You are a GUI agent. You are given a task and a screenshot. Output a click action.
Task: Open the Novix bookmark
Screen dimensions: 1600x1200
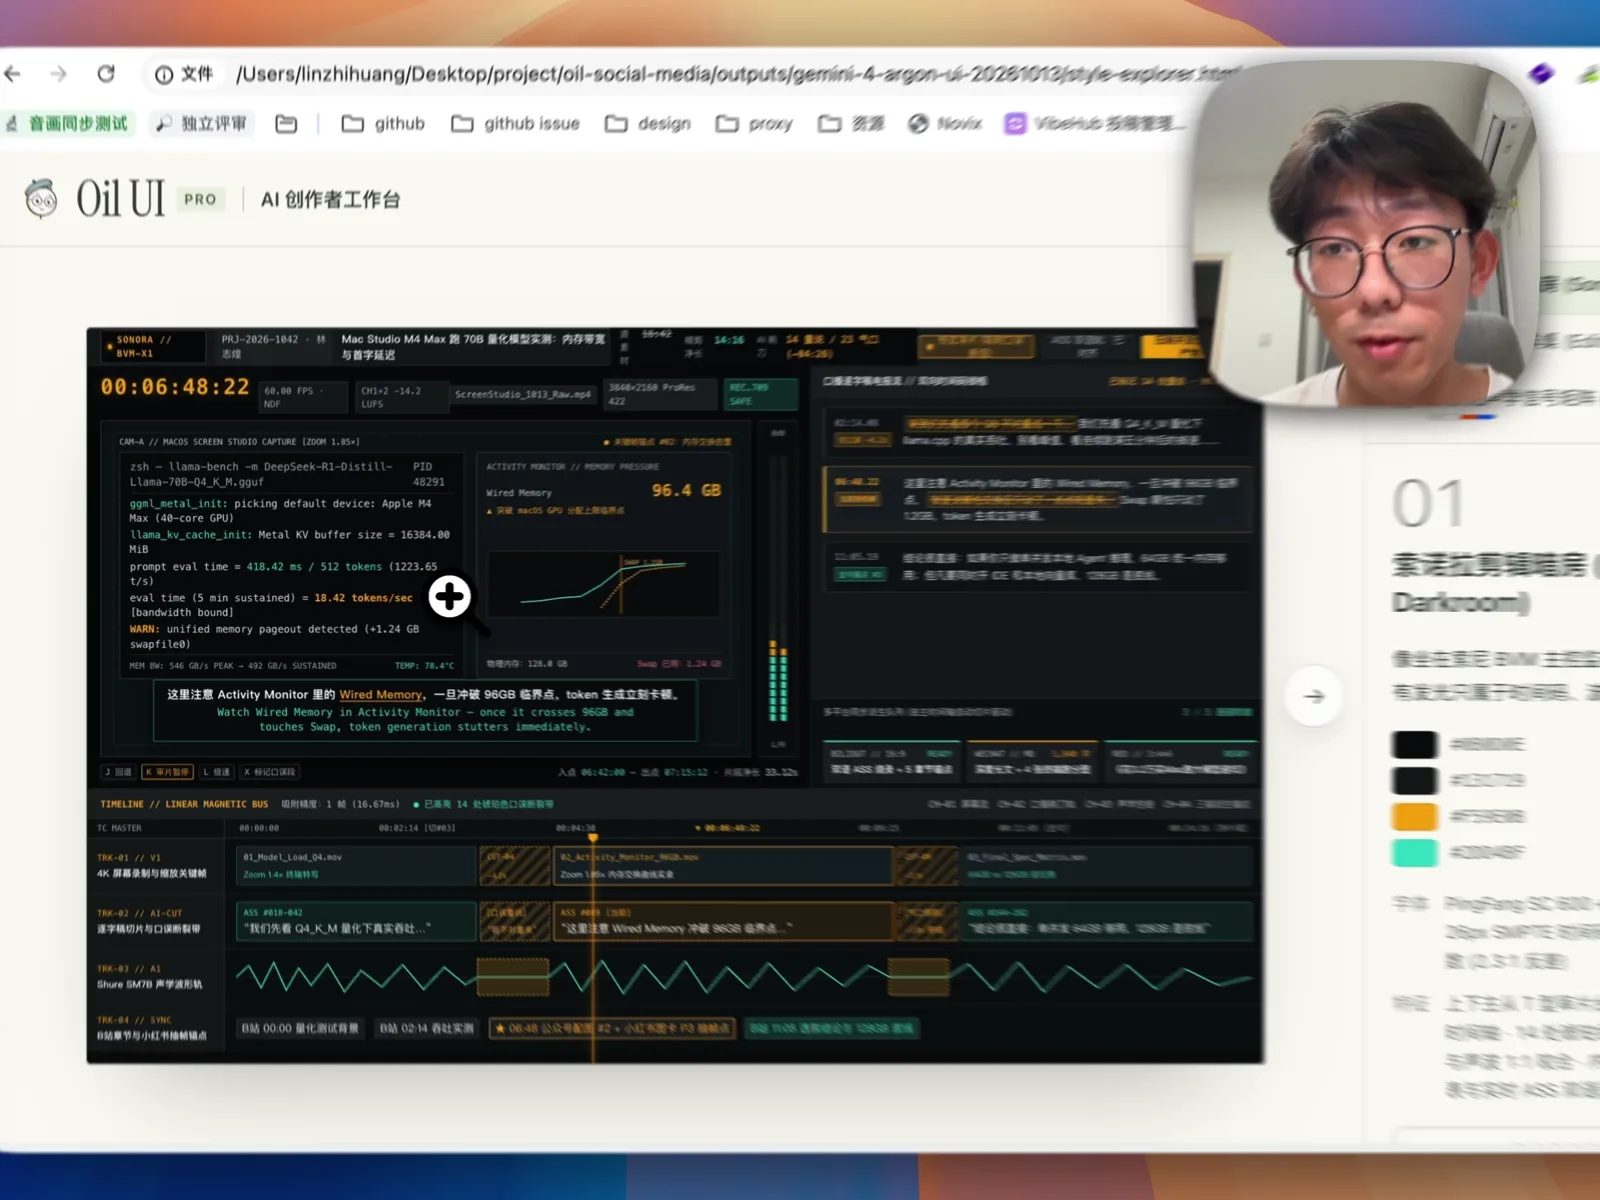click(x=945, y=124)
